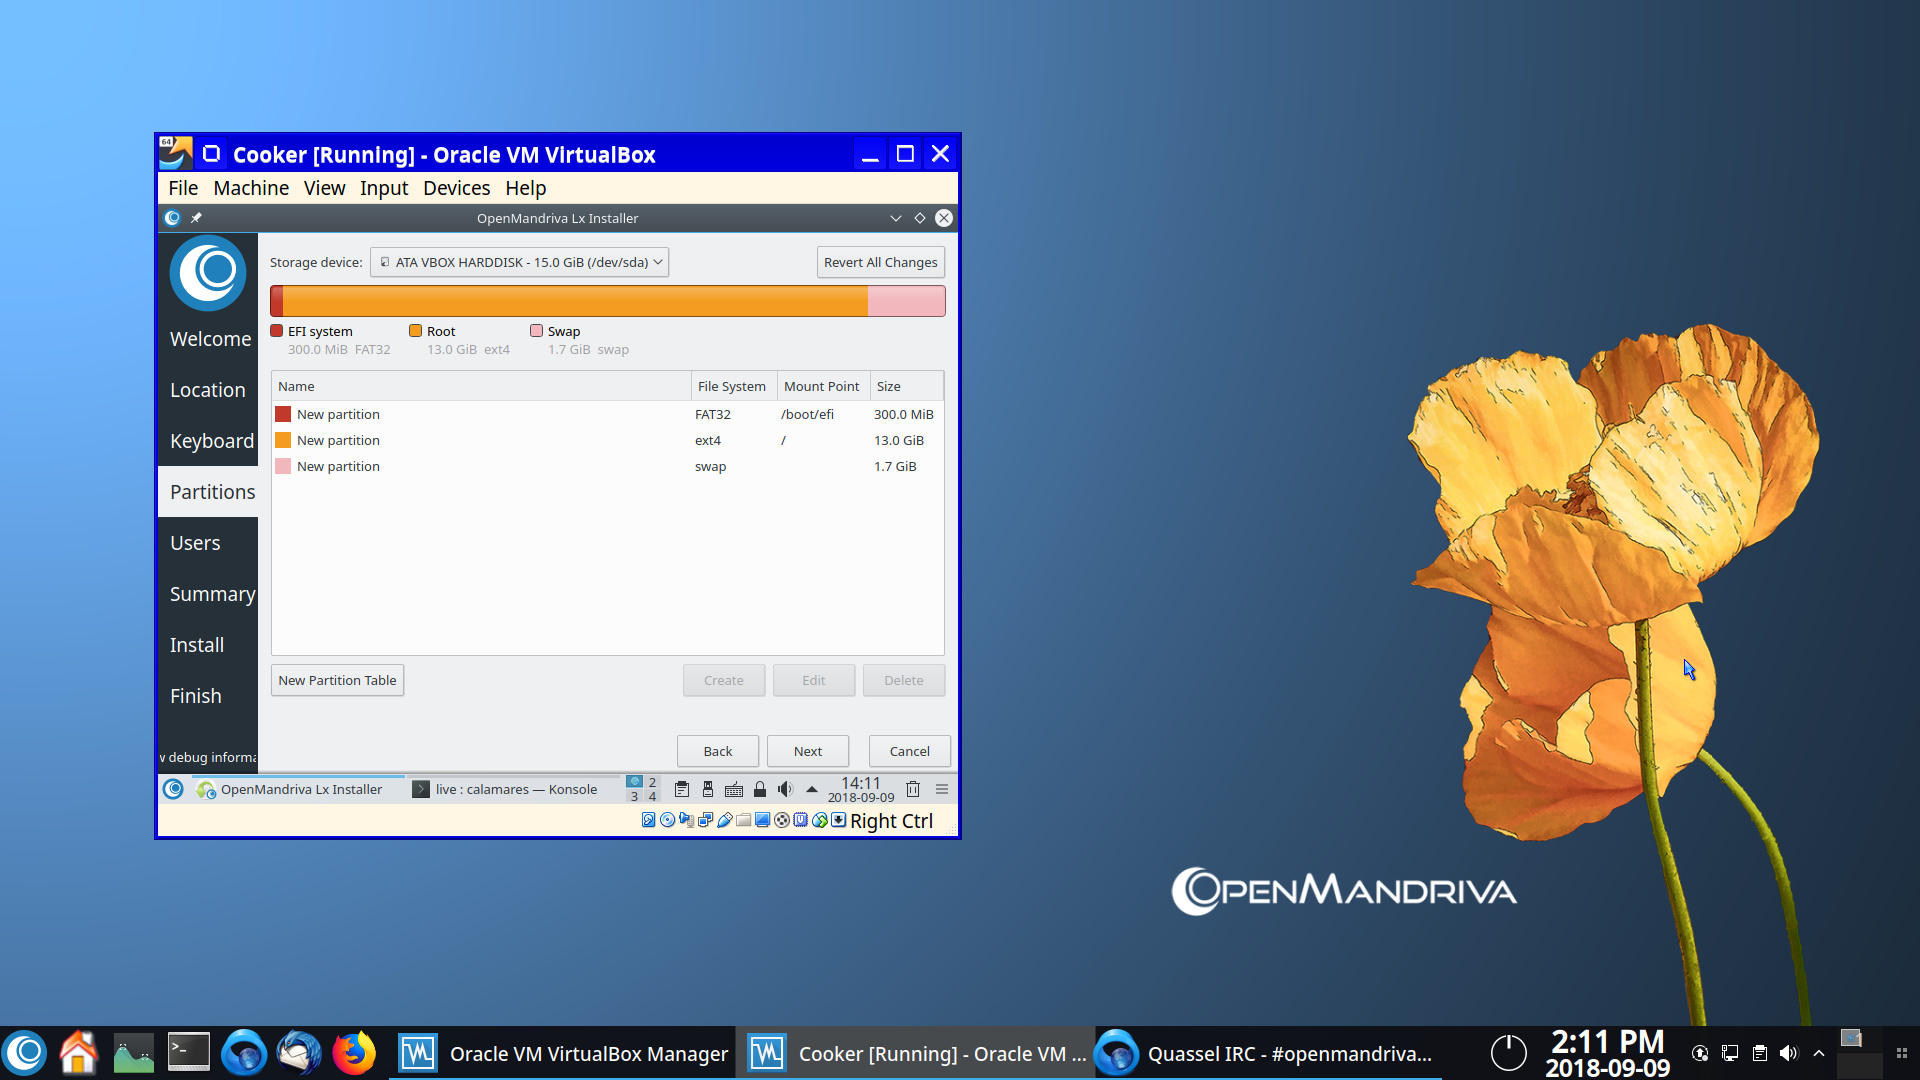Click New Partition Table button
The width and height of the screenshot is (1920, 1080).
337,680
